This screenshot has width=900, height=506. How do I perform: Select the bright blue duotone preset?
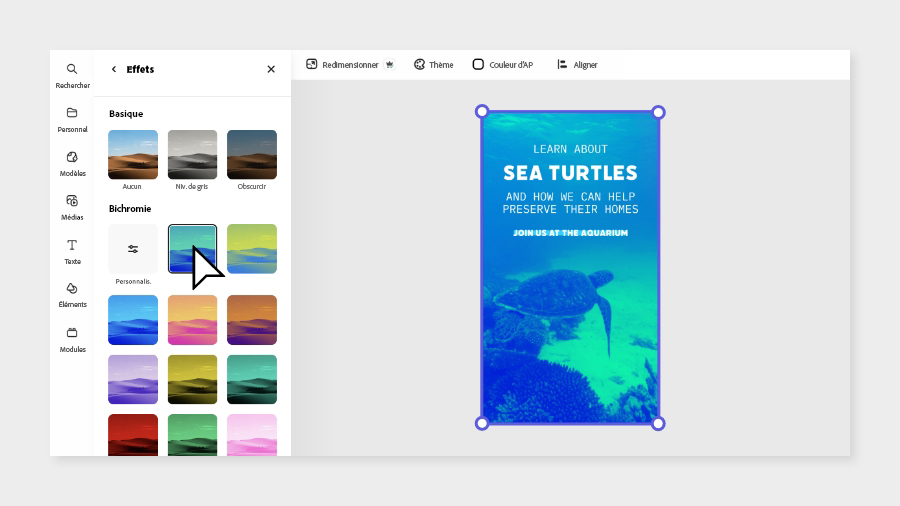[133, 320]
